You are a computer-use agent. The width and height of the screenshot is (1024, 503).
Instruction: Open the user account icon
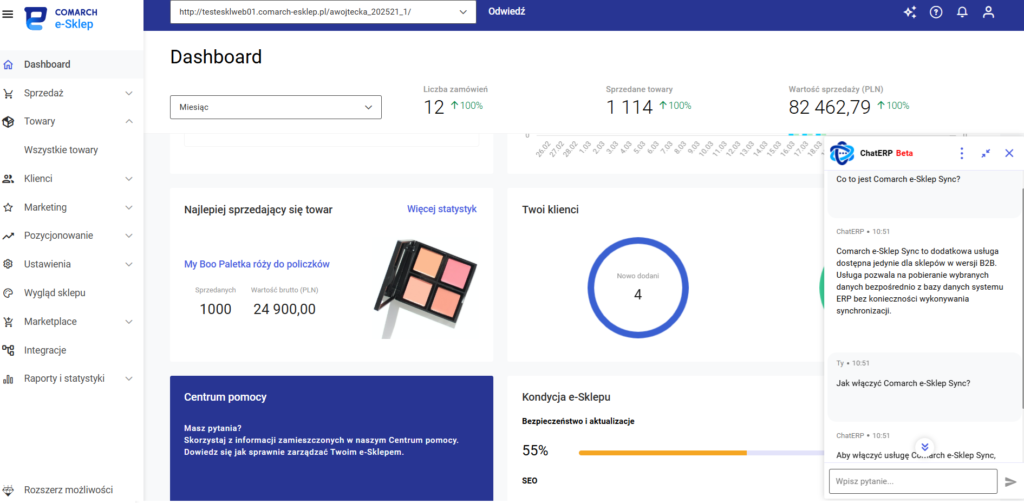pos(989,12)
